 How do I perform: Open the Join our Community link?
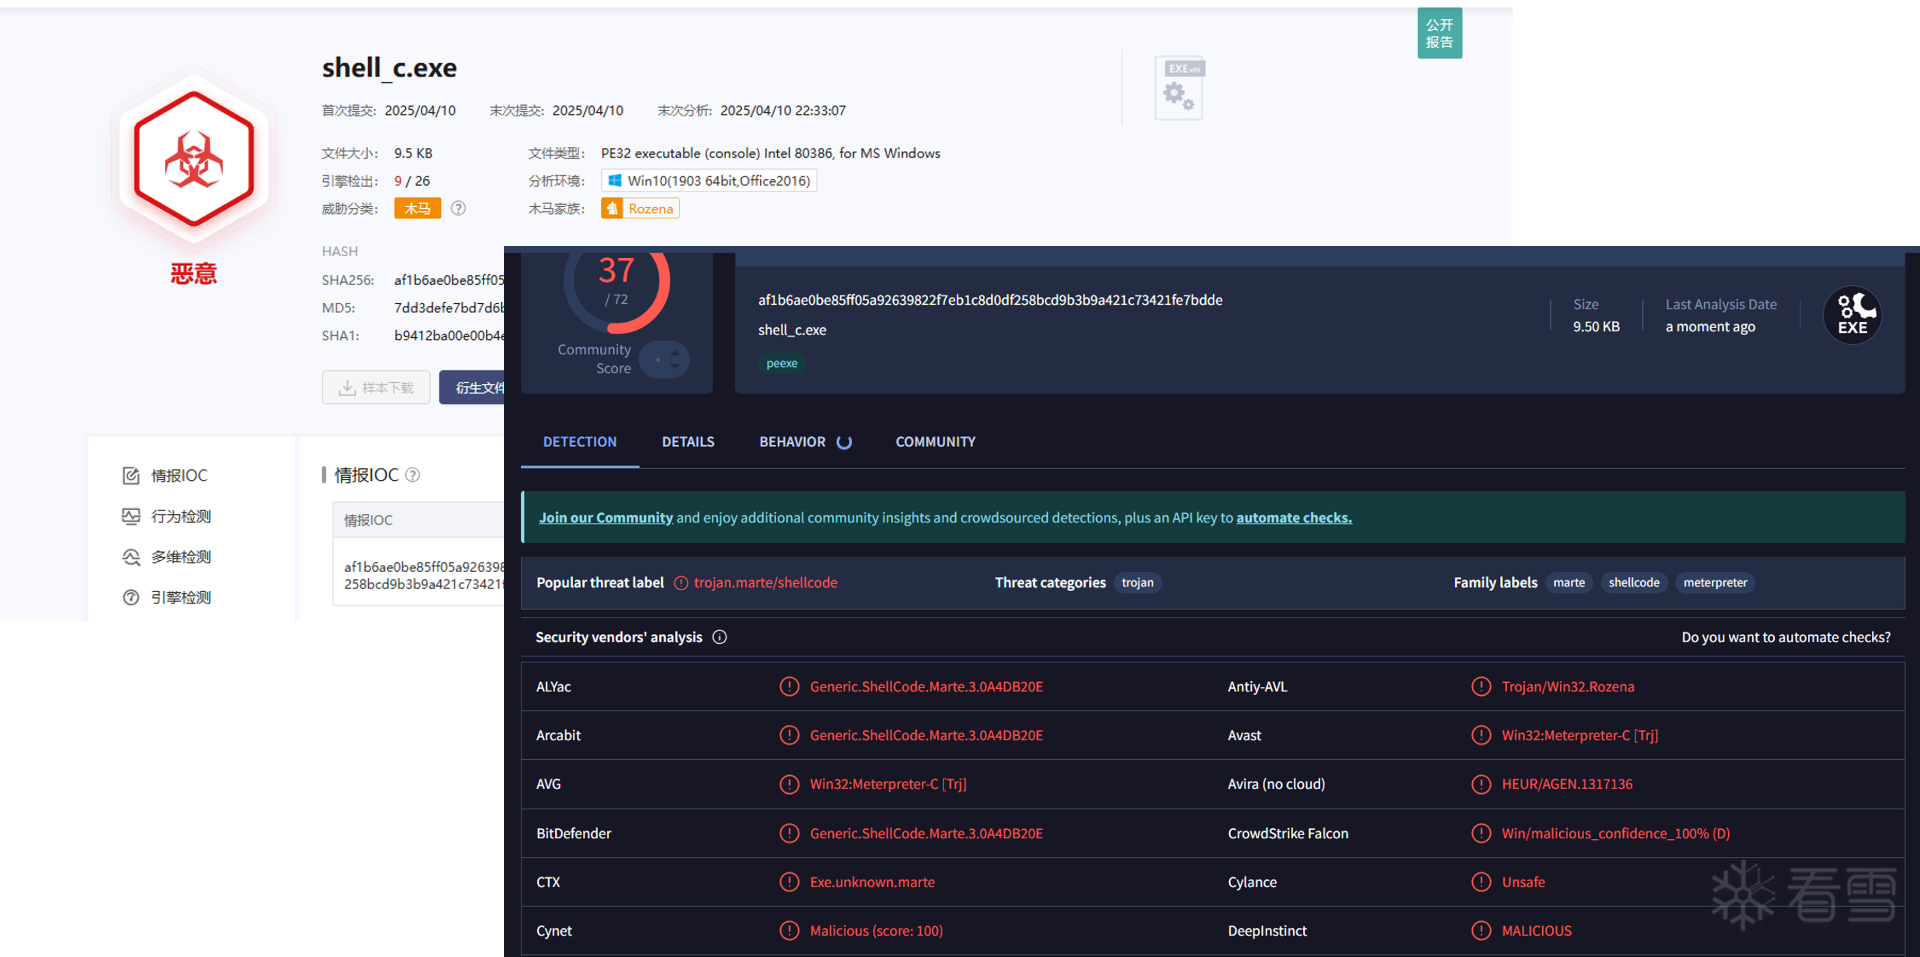pos(606,518)
